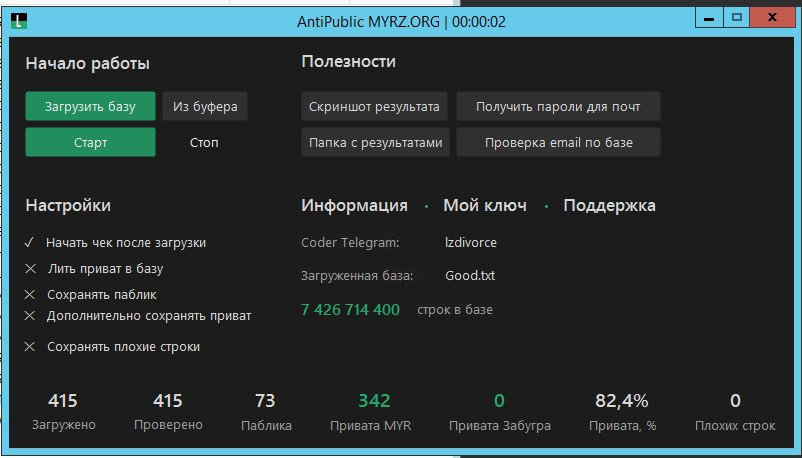Image resolution: width=802 pixels, height=458 pixels.
Task: Click the green Загрузить базу button
Action: tap(91, 106)
